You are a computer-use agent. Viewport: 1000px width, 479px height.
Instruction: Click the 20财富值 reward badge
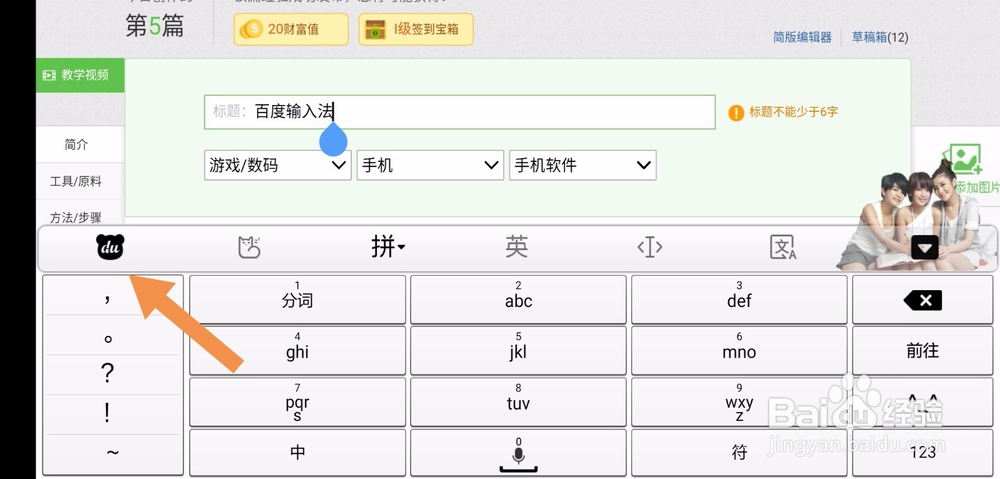(291, 29)
